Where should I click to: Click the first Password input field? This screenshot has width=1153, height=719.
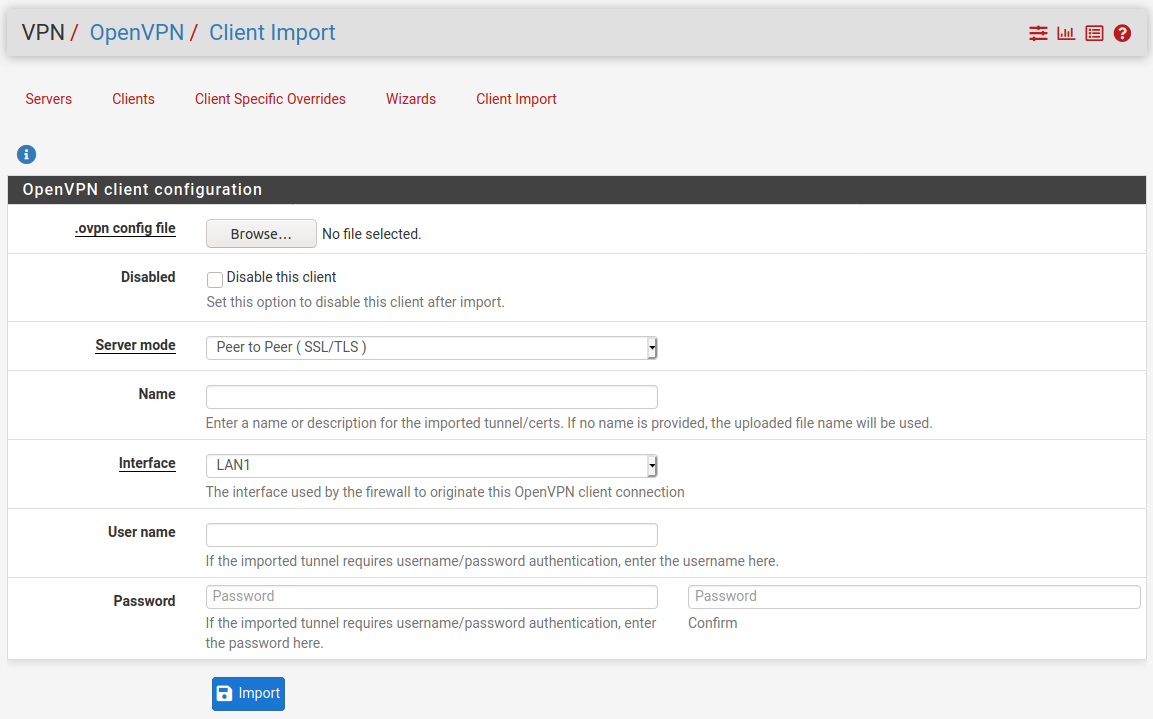(x=431, y=596)
